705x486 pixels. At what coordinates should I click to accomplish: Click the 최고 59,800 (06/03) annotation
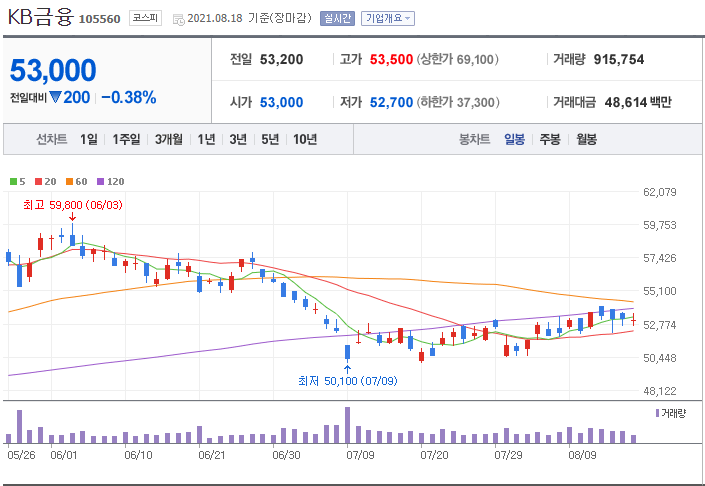click(x=72, y=205)
